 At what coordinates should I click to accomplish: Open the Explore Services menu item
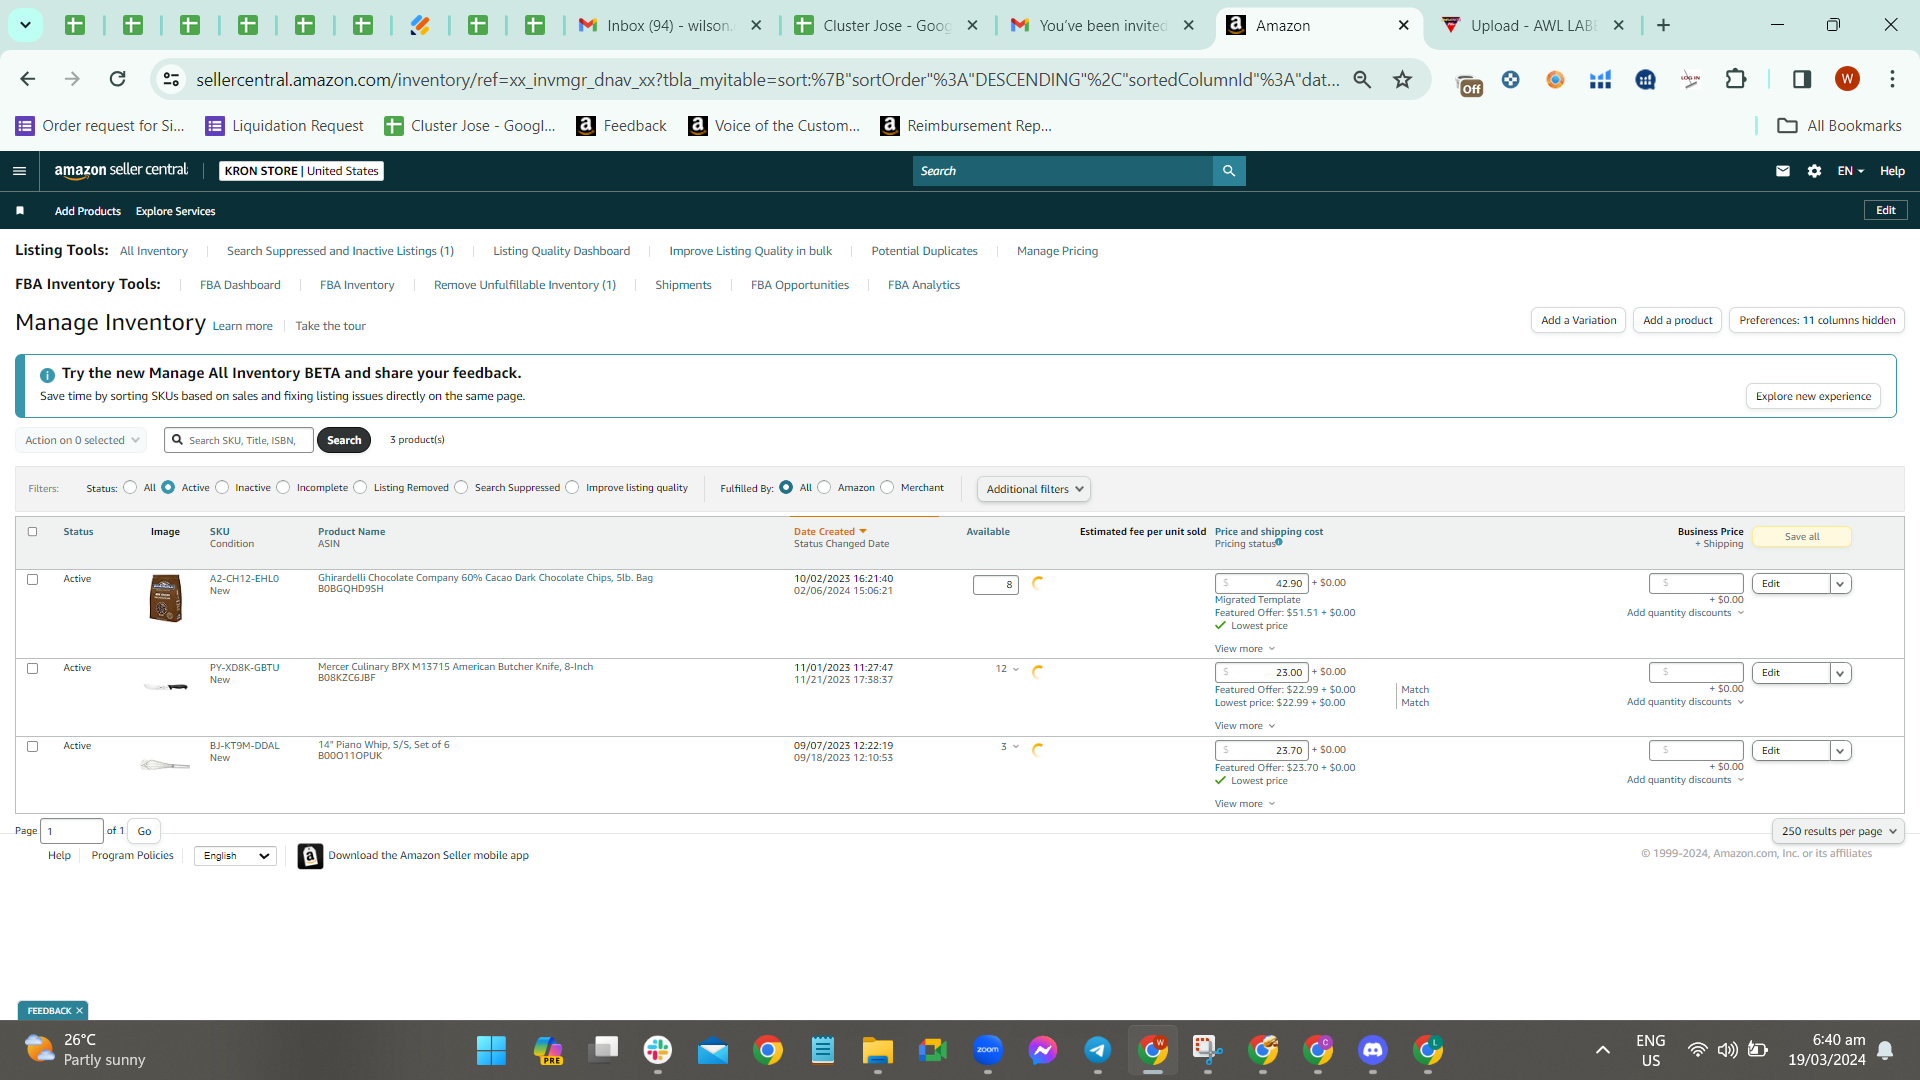point(176,211)
